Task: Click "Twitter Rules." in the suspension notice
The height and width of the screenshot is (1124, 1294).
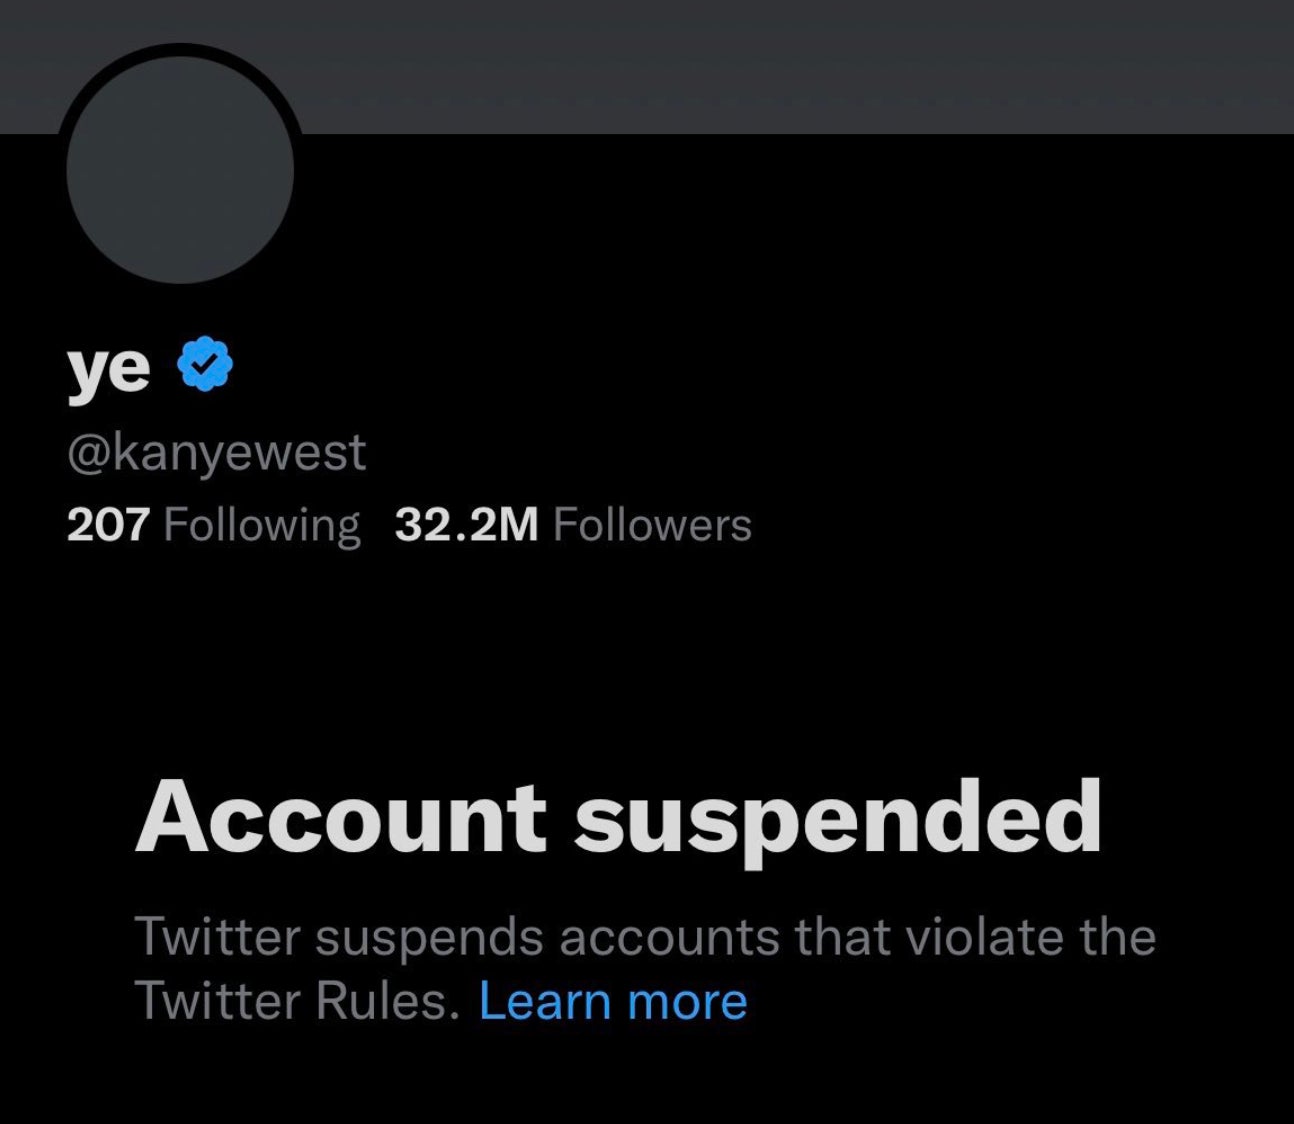Action: pos(297,1000)
